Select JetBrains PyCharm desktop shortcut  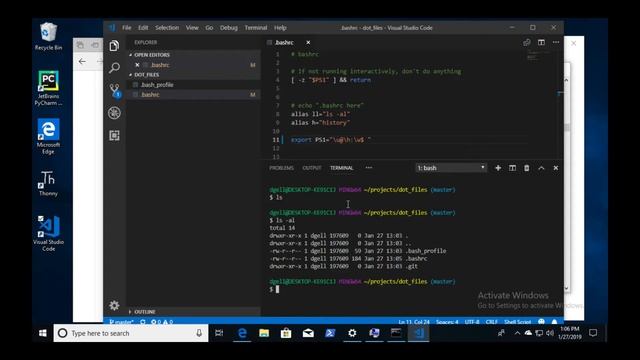pyautogui.click(x=48, y=88)
